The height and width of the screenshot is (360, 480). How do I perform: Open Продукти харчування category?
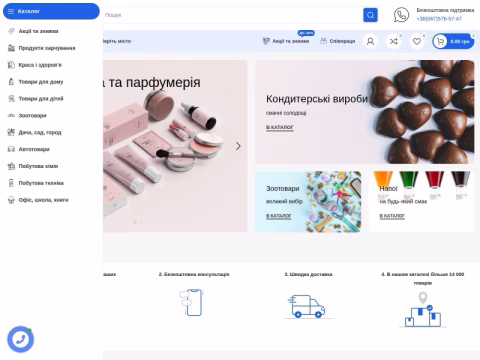(x=47, y=48)
